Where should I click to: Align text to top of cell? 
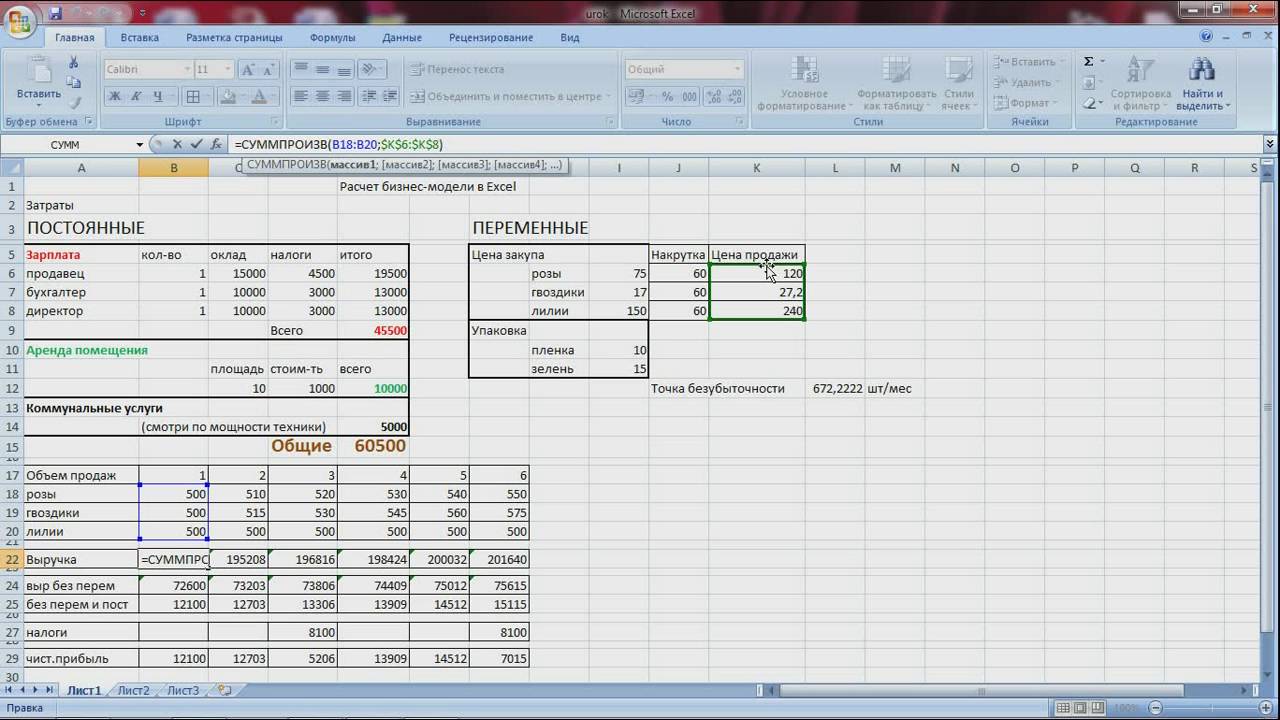tap(300, 69)
